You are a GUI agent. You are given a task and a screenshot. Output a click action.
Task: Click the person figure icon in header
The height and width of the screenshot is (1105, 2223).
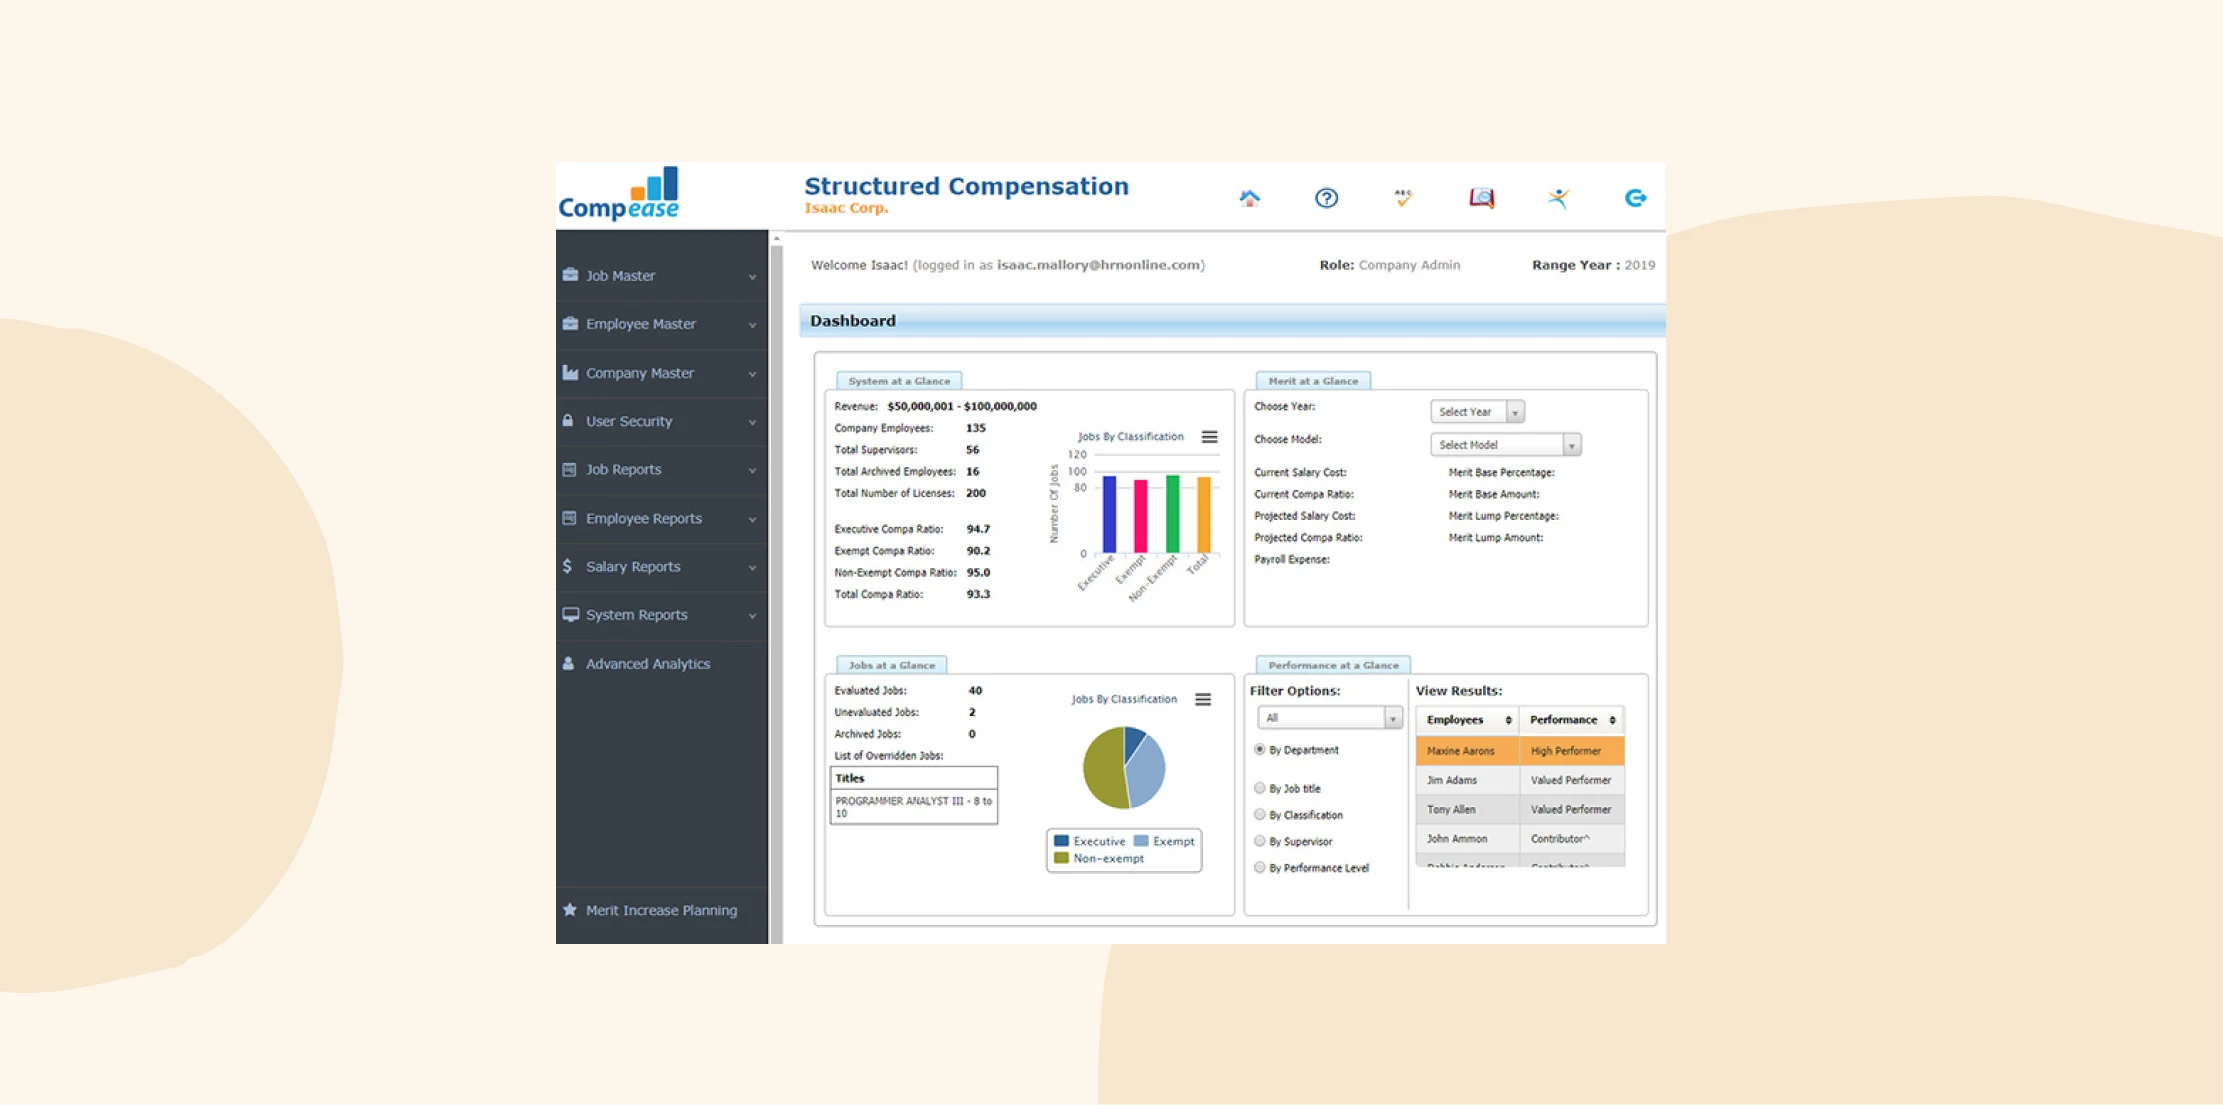[x=1558, y=198]
